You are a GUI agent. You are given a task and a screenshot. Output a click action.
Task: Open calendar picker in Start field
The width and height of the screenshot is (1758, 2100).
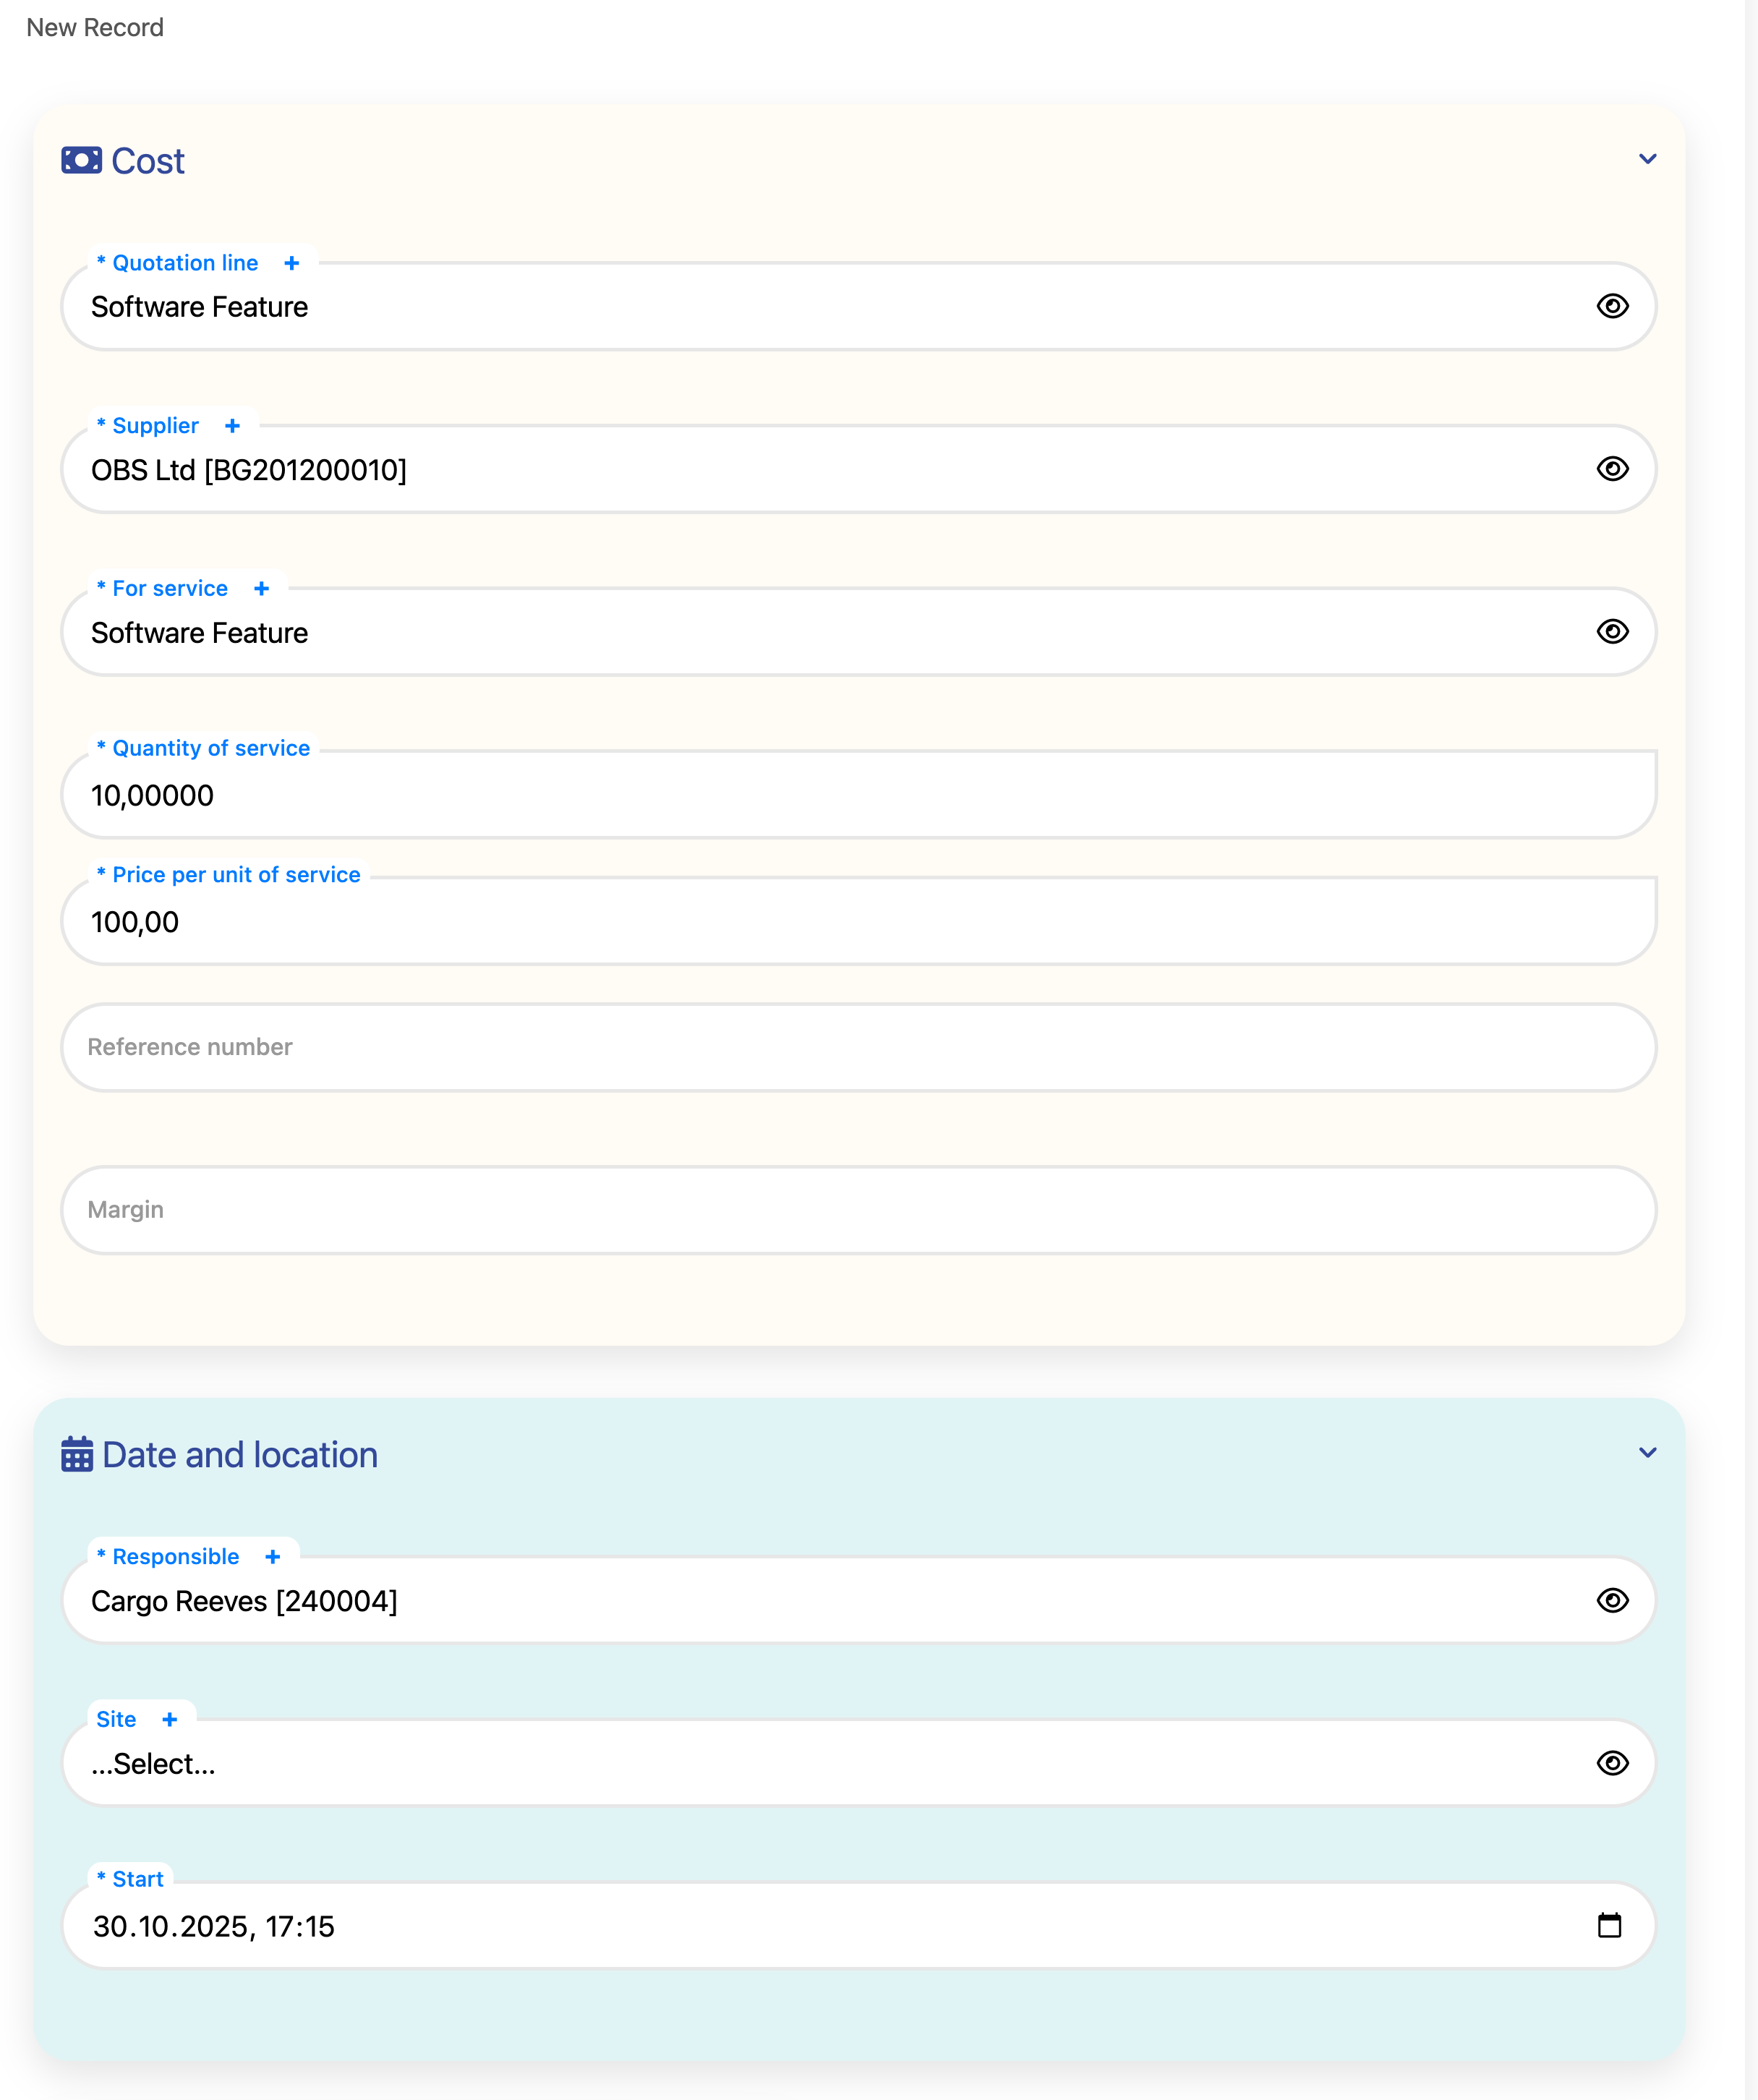point(1609,1925)
